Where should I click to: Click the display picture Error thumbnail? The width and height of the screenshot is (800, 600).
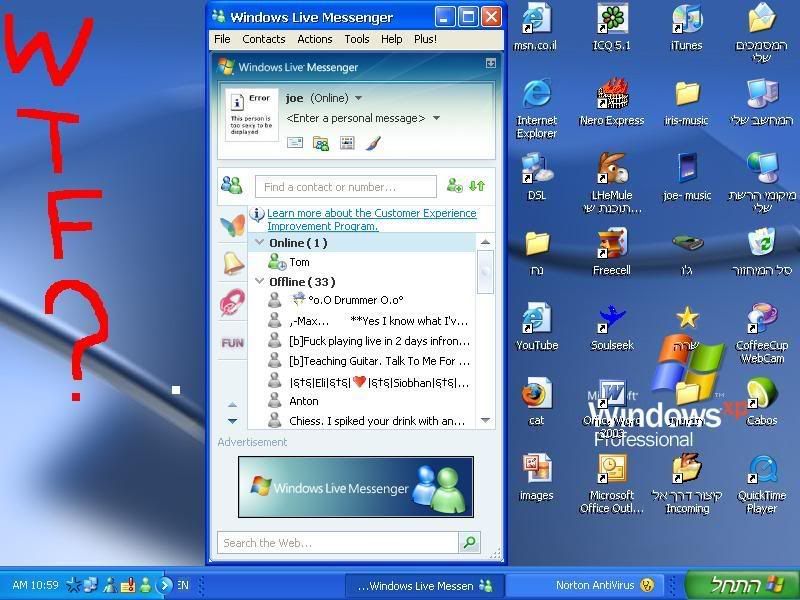coord(252,114)
